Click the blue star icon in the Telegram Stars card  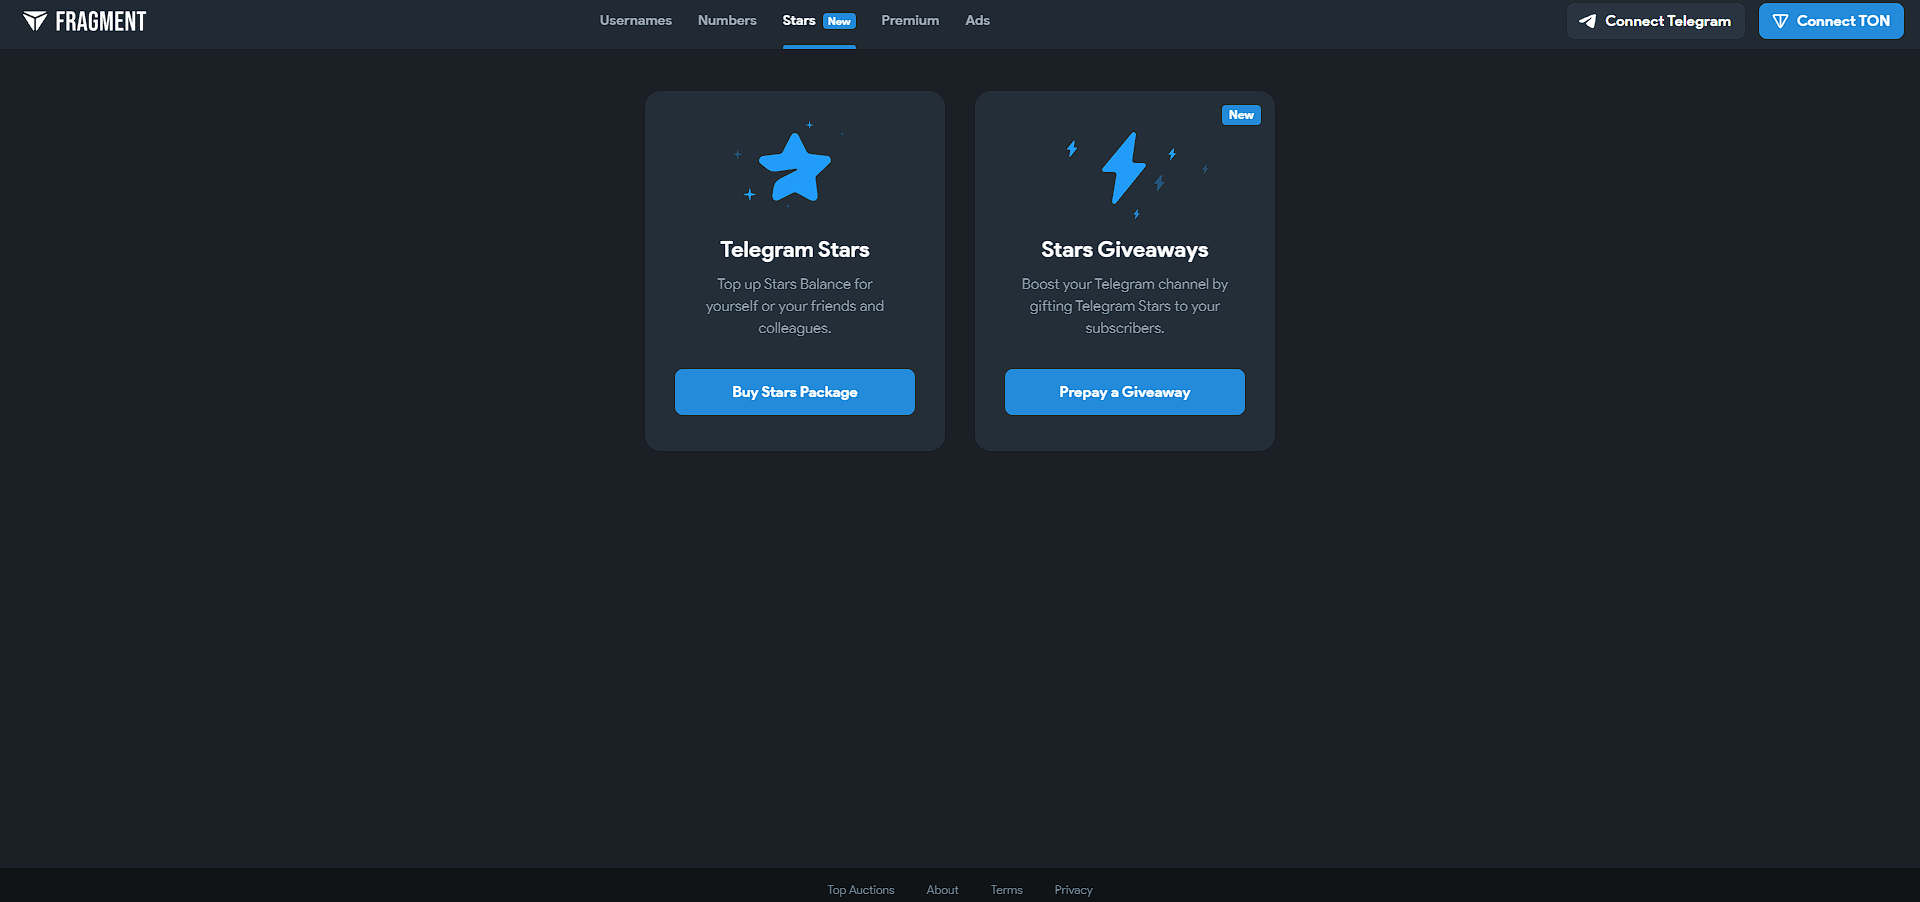click(795, 168)
